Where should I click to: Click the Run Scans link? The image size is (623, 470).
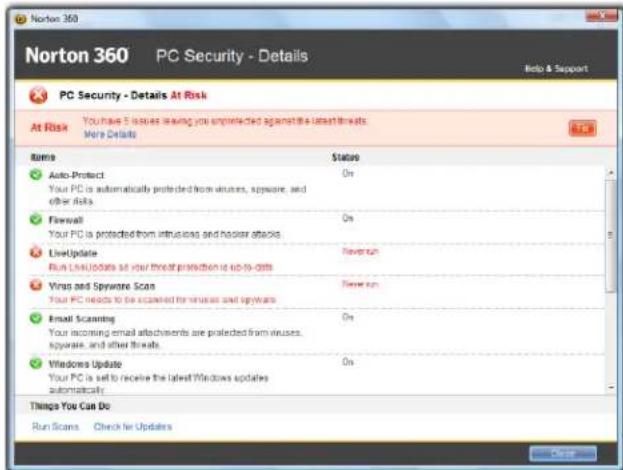pos(55,427)
